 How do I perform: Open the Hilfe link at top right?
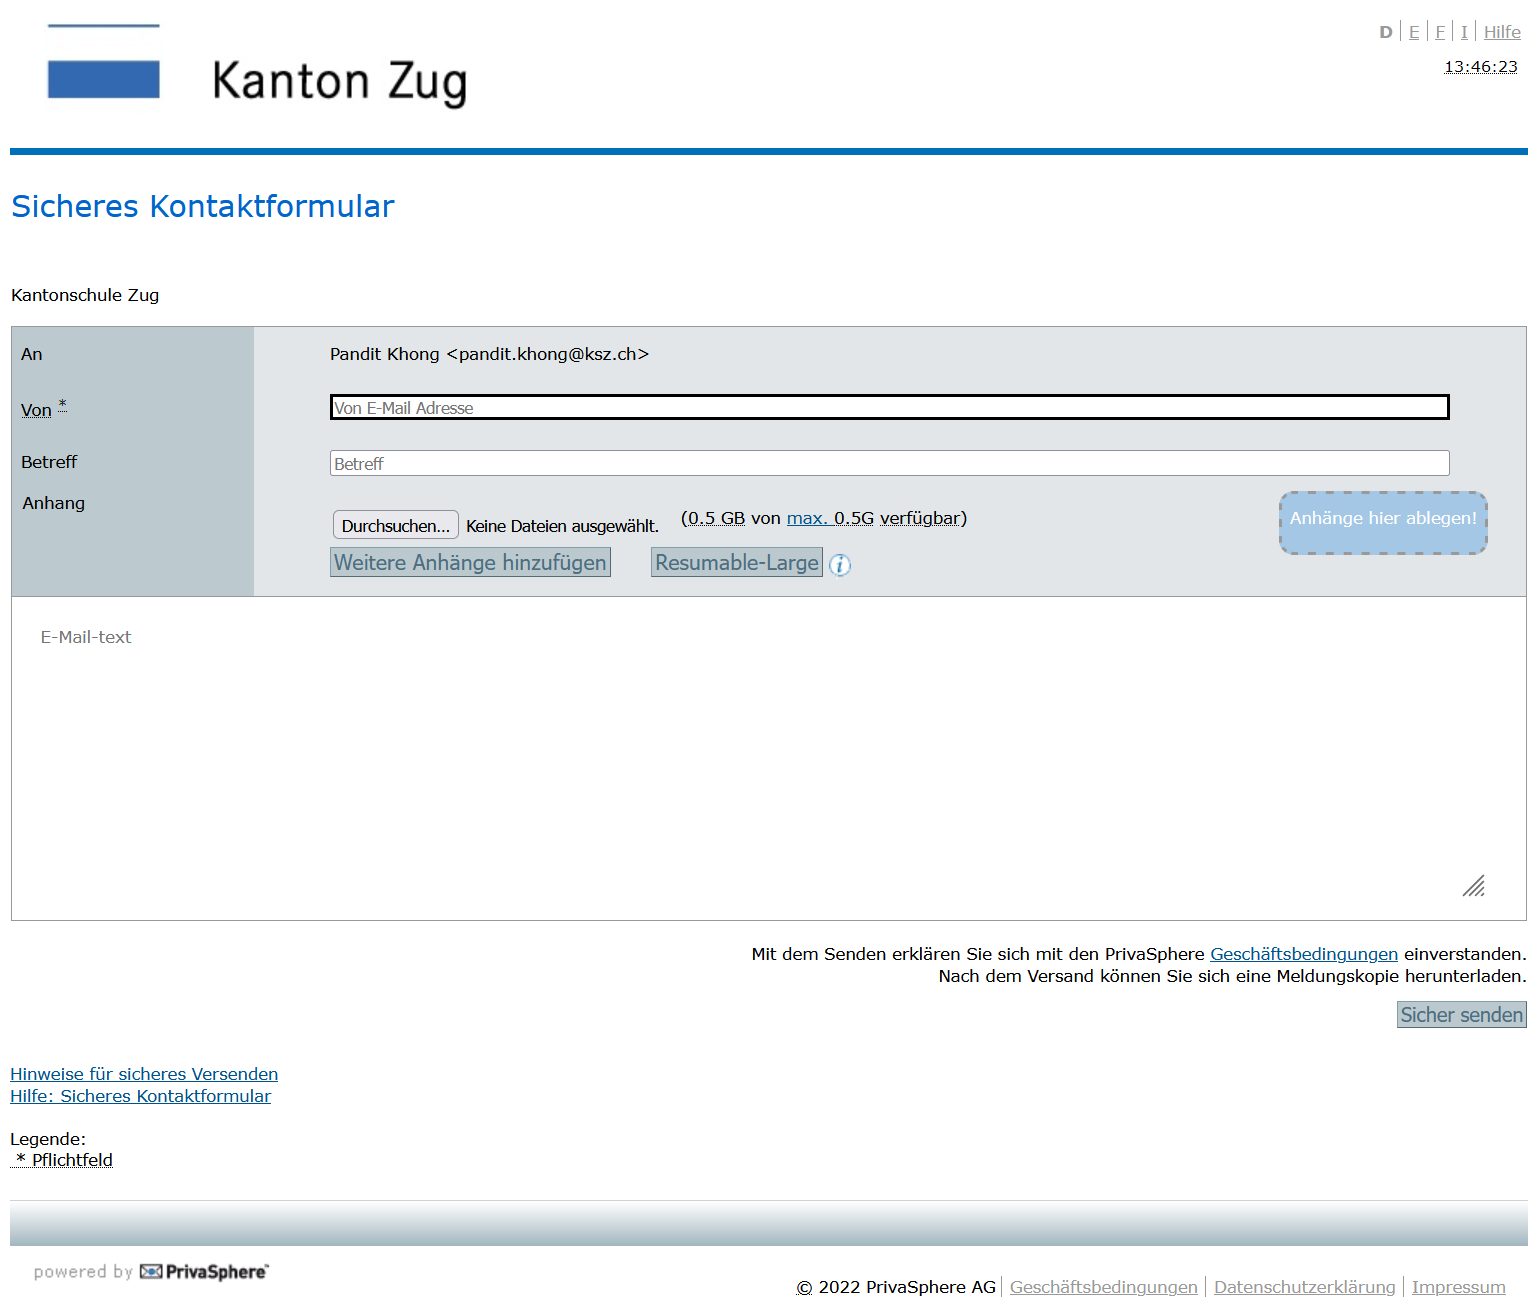(1501, 32)
